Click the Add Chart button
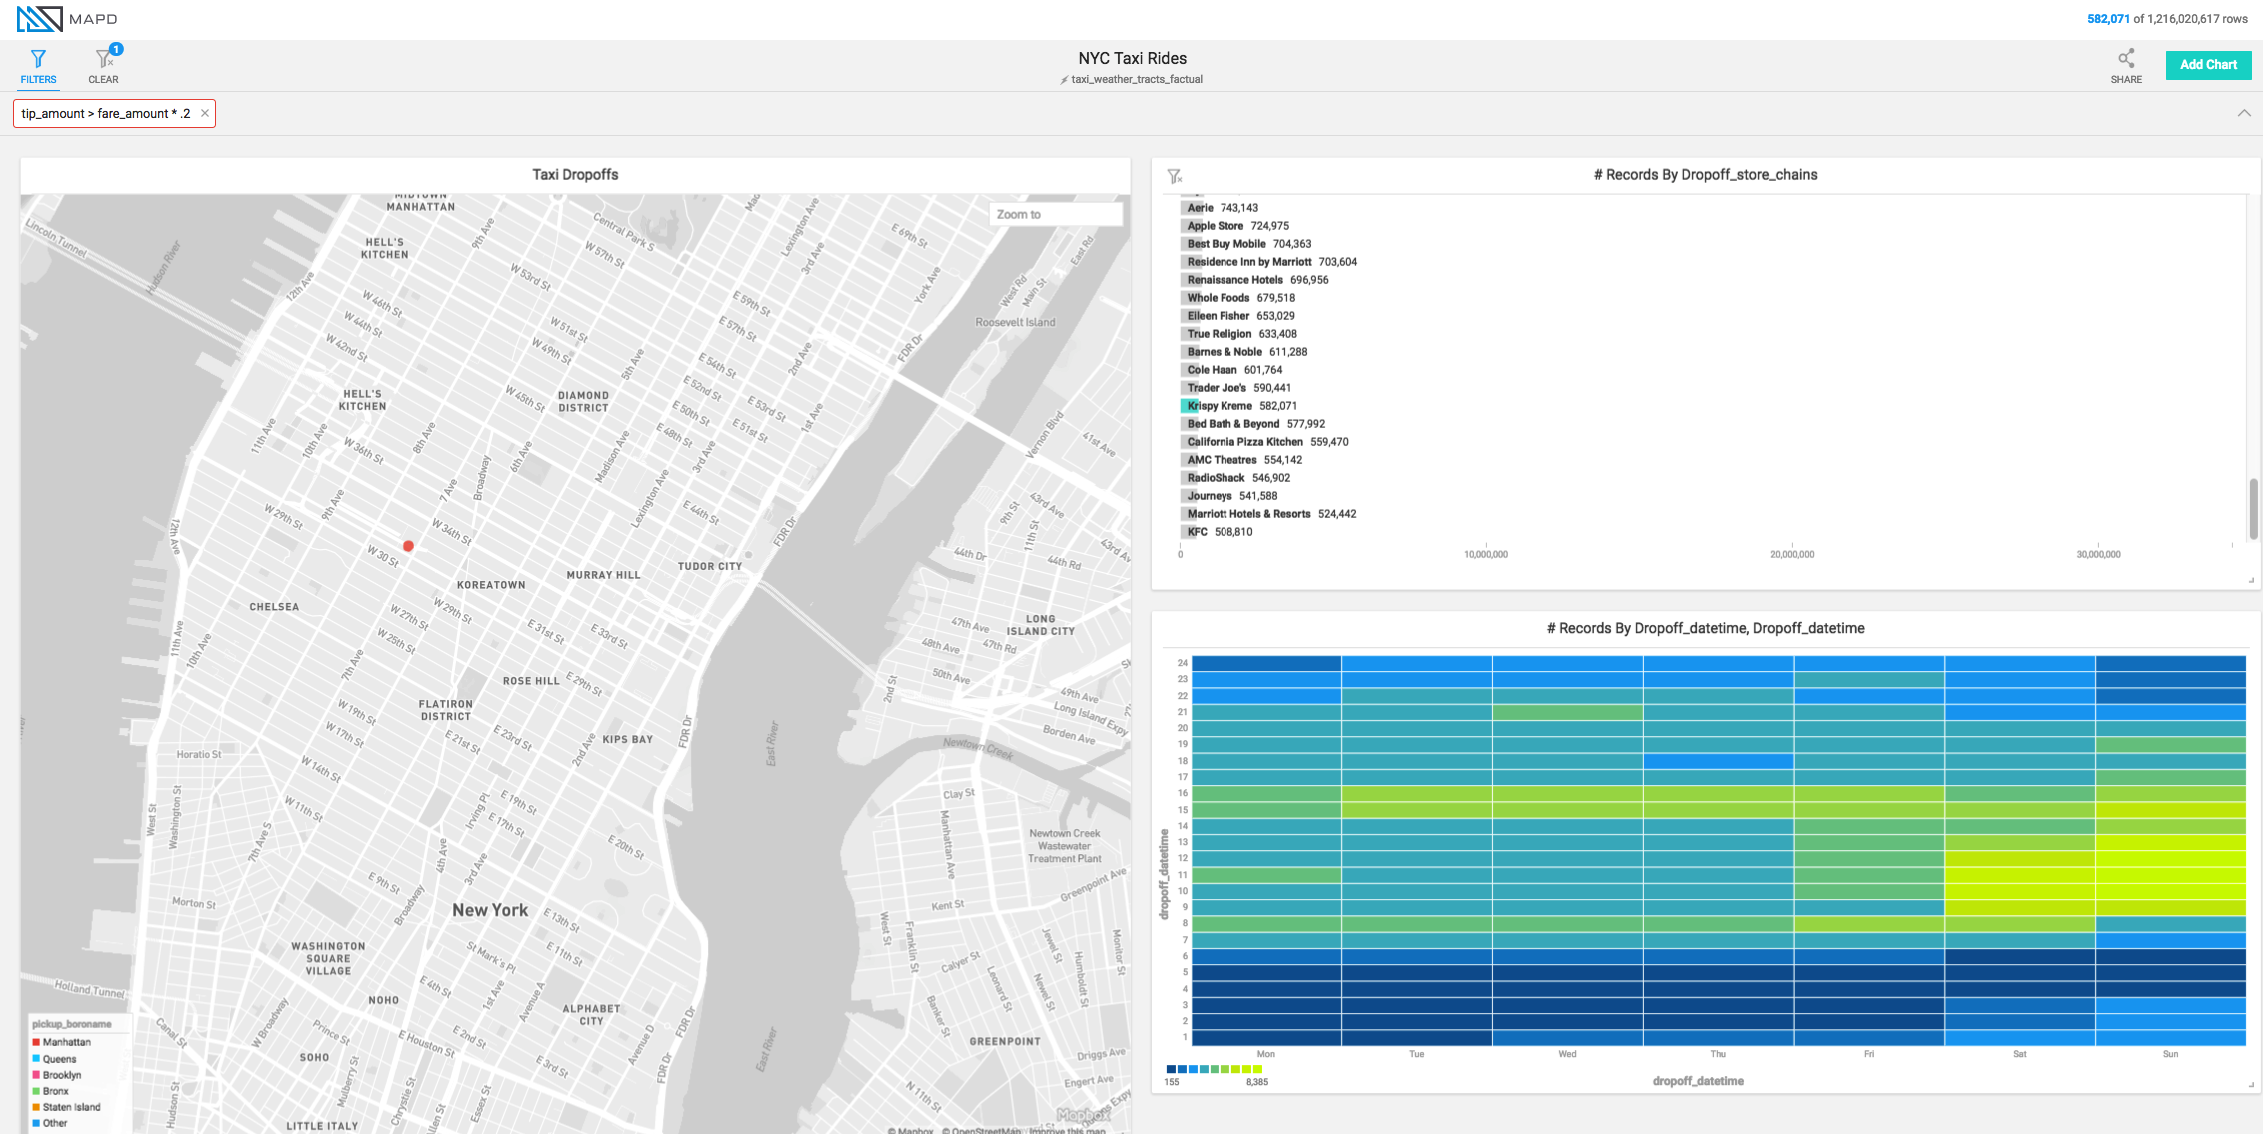Viewport: 2263px width, 1134px height. pyautogui.click(x=2208, y=65)
